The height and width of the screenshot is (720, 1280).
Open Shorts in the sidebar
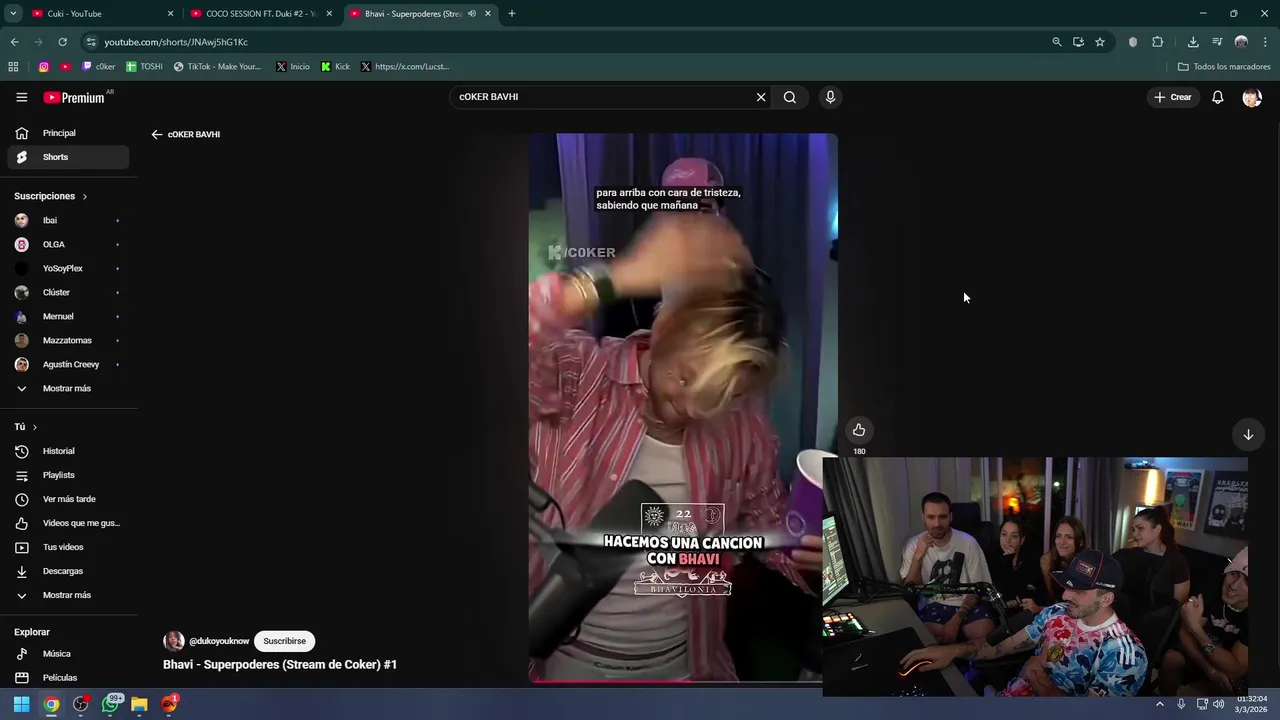68,157
